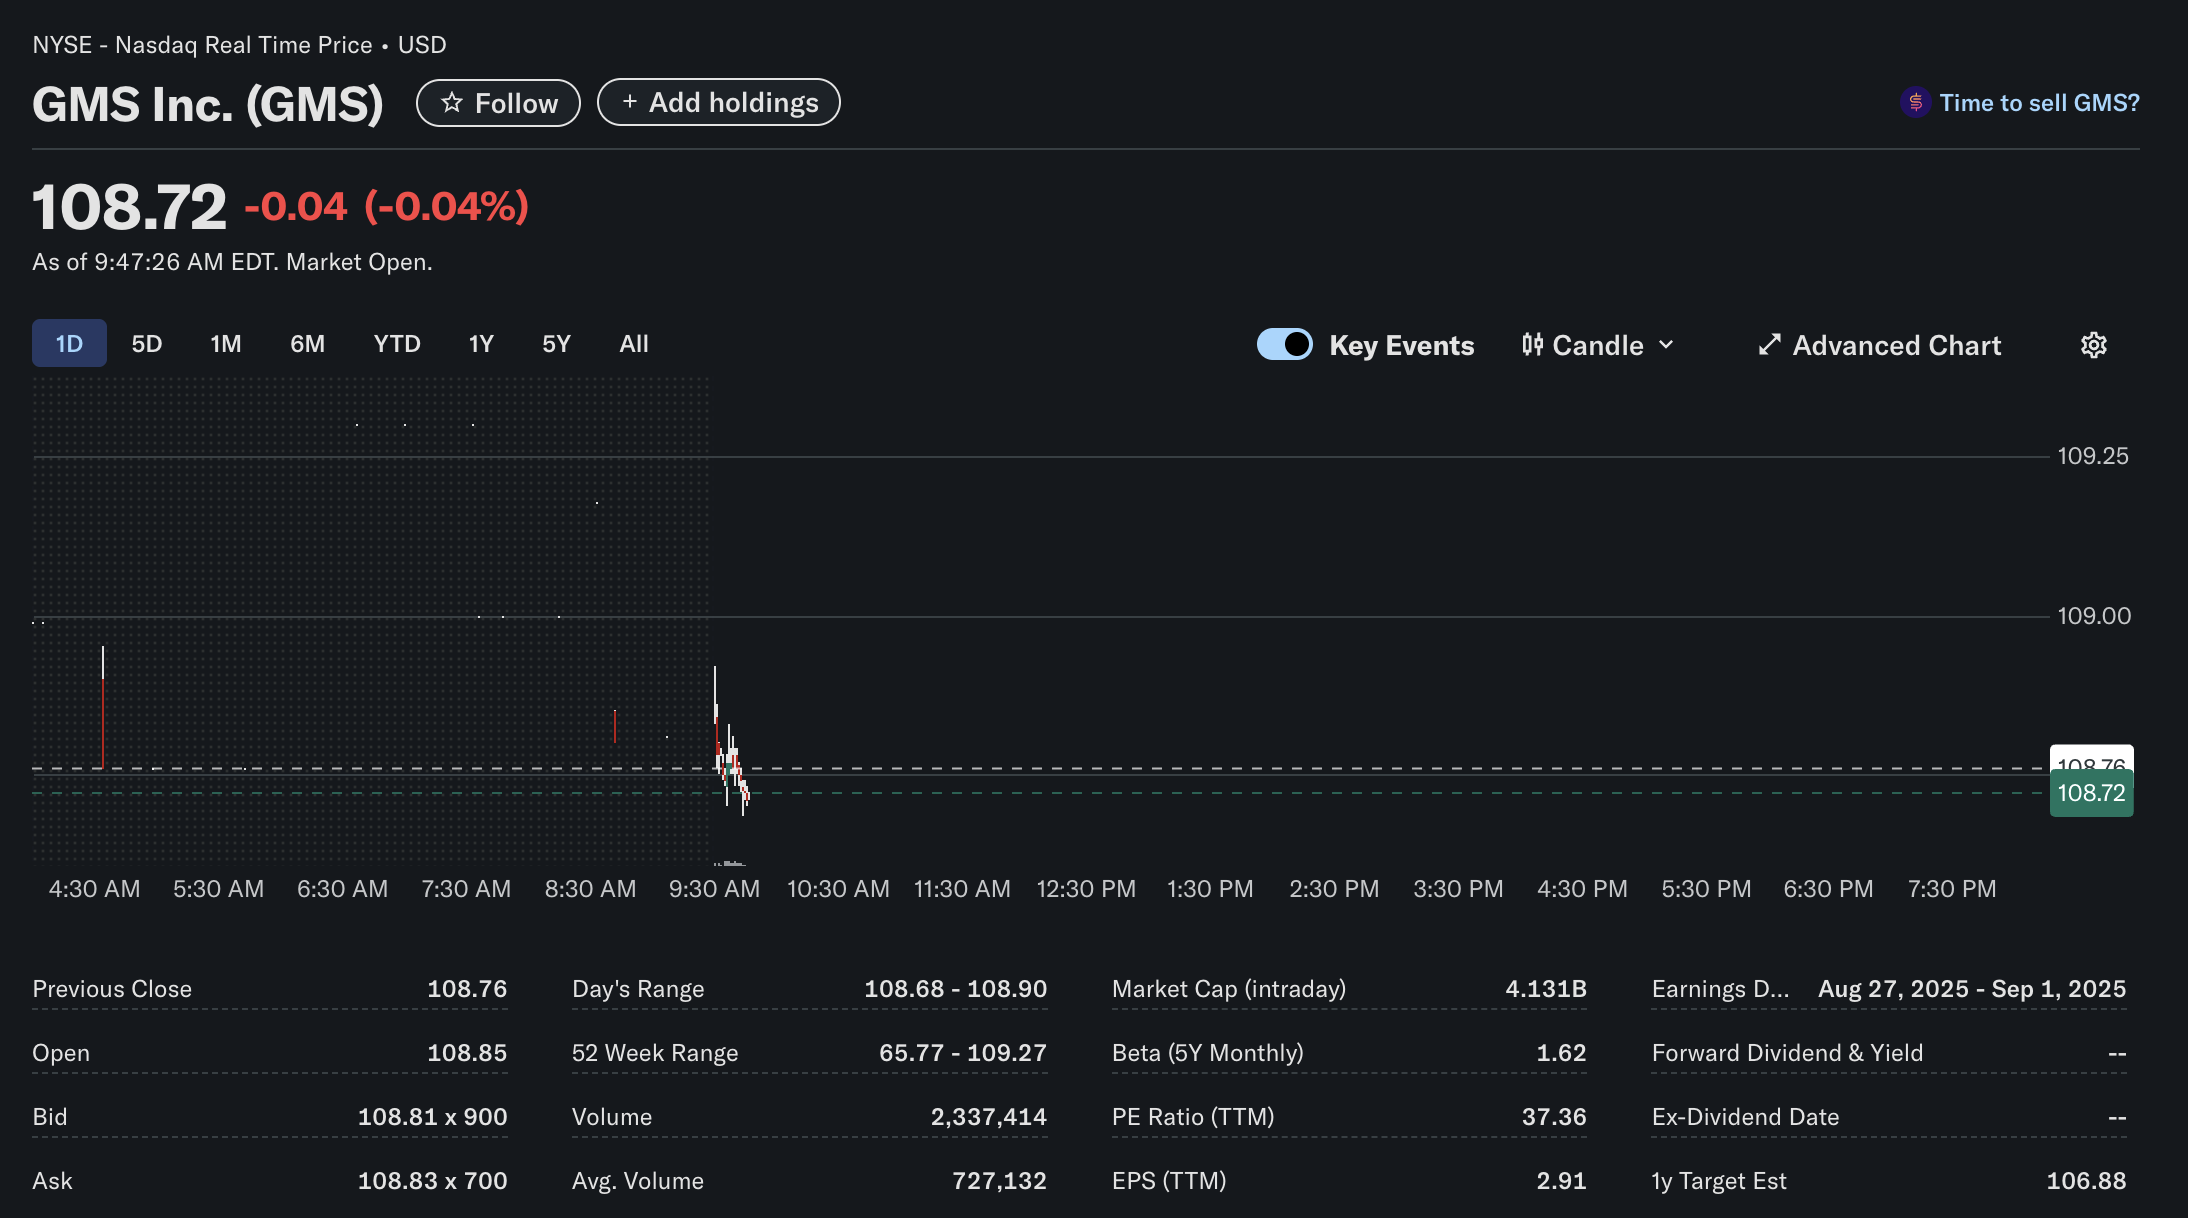The image size is (2188, 1218).
Task: Click earnings date Aug 27, 2025 - Sep 1, 2025
Action: click(x=1972, y=989)
